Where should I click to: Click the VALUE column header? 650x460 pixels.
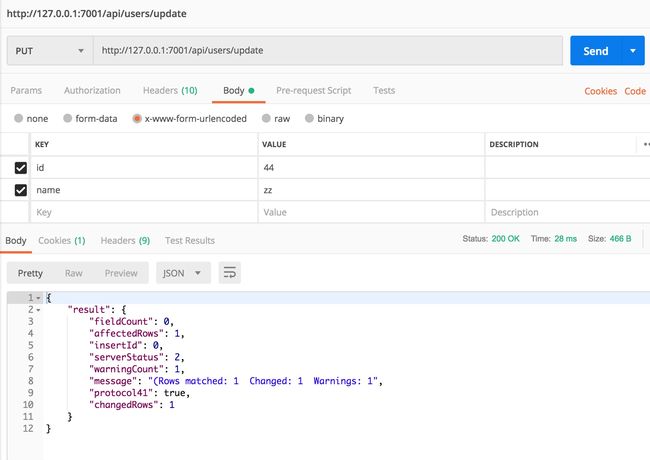tap(274, 144)
